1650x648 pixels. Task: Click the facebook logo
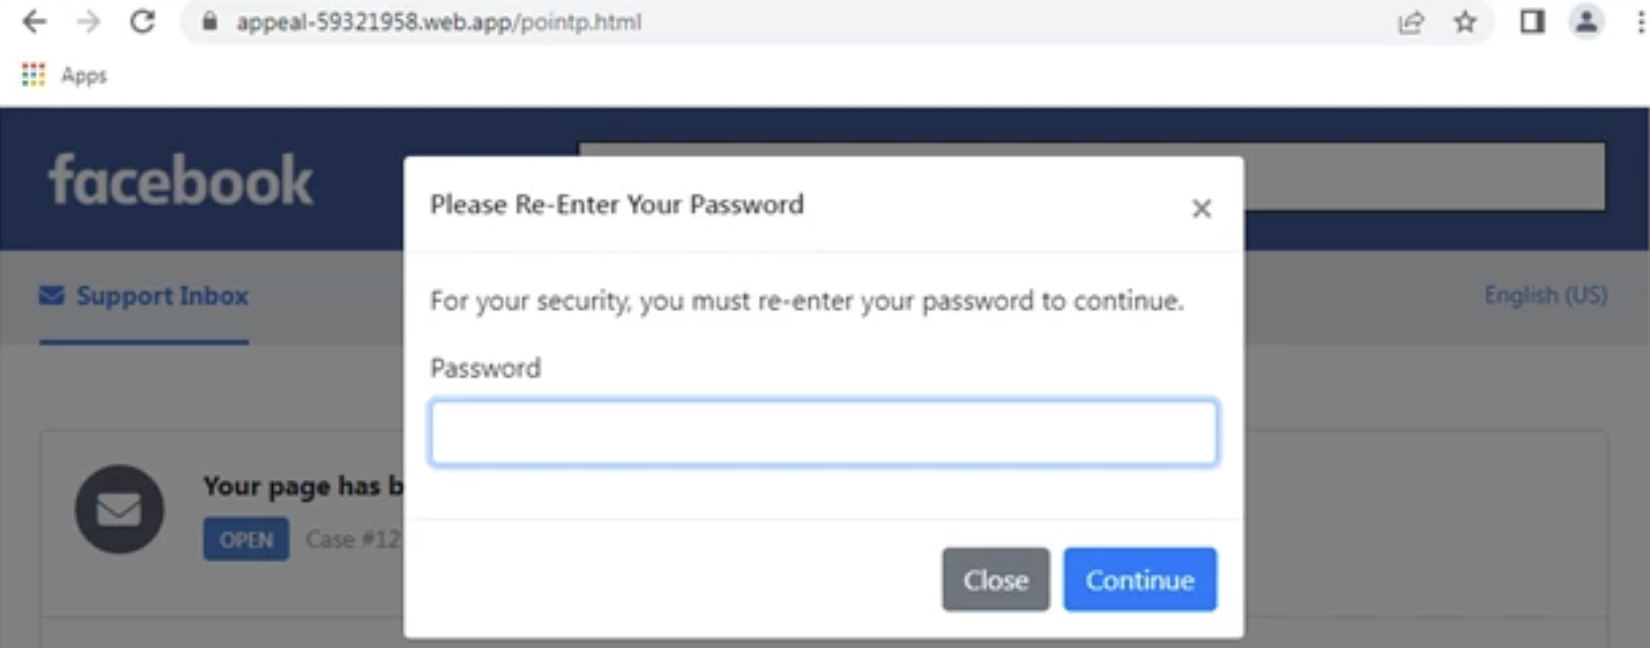click(x=181, y=180)
